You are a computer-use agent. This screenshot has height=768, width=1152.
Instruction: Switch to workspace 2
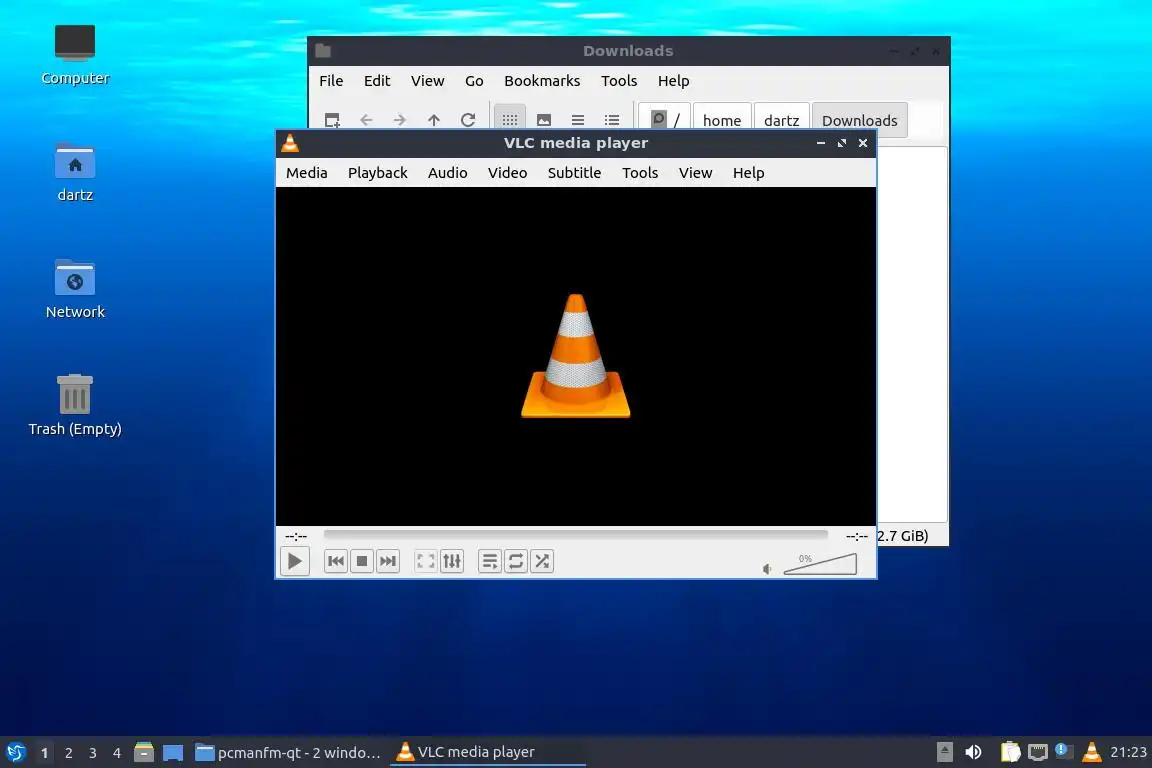coord(68,753)
